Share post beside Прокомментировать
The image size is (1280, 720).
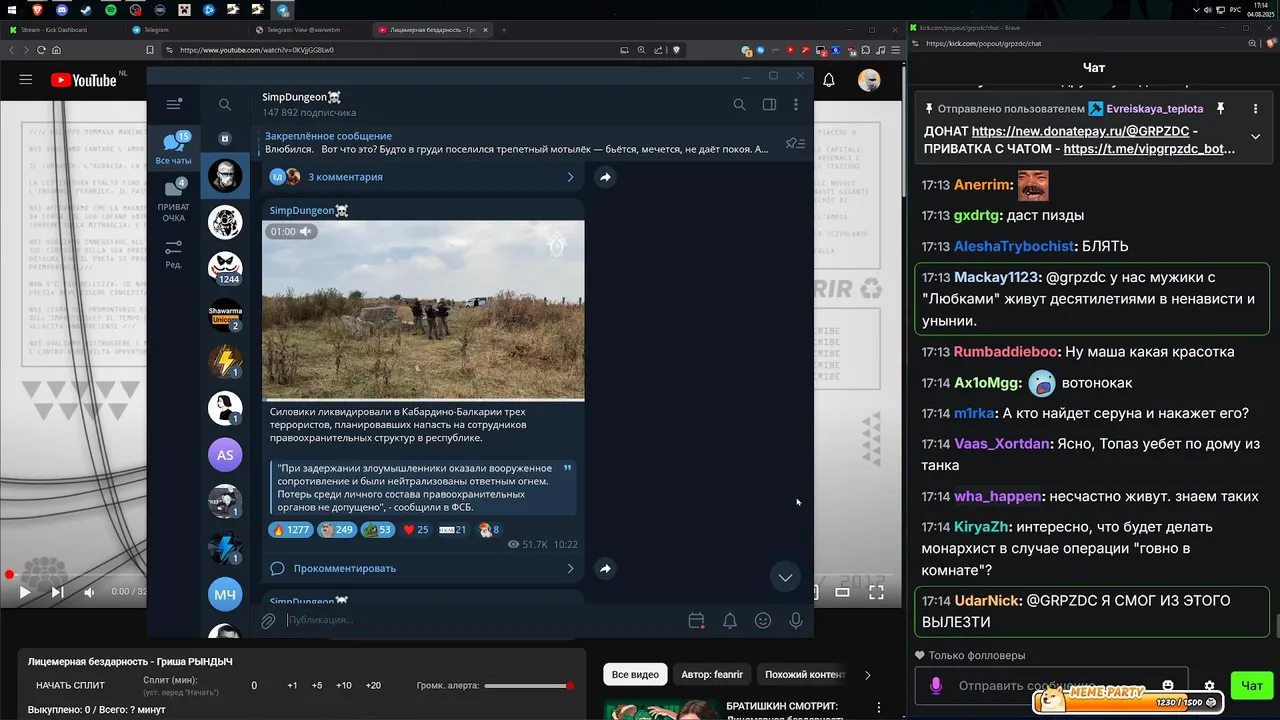pyautogui.click(x=605, y=568)
